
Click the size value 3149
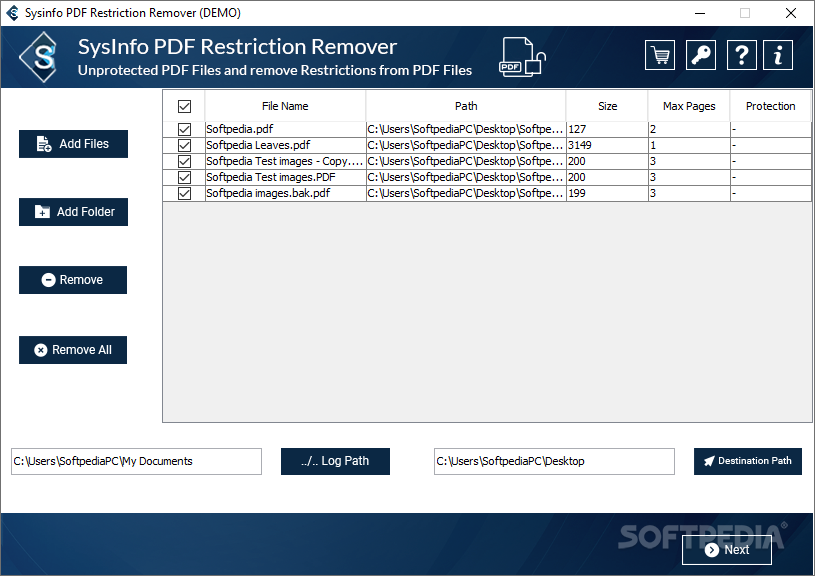(x=580, y=146)
